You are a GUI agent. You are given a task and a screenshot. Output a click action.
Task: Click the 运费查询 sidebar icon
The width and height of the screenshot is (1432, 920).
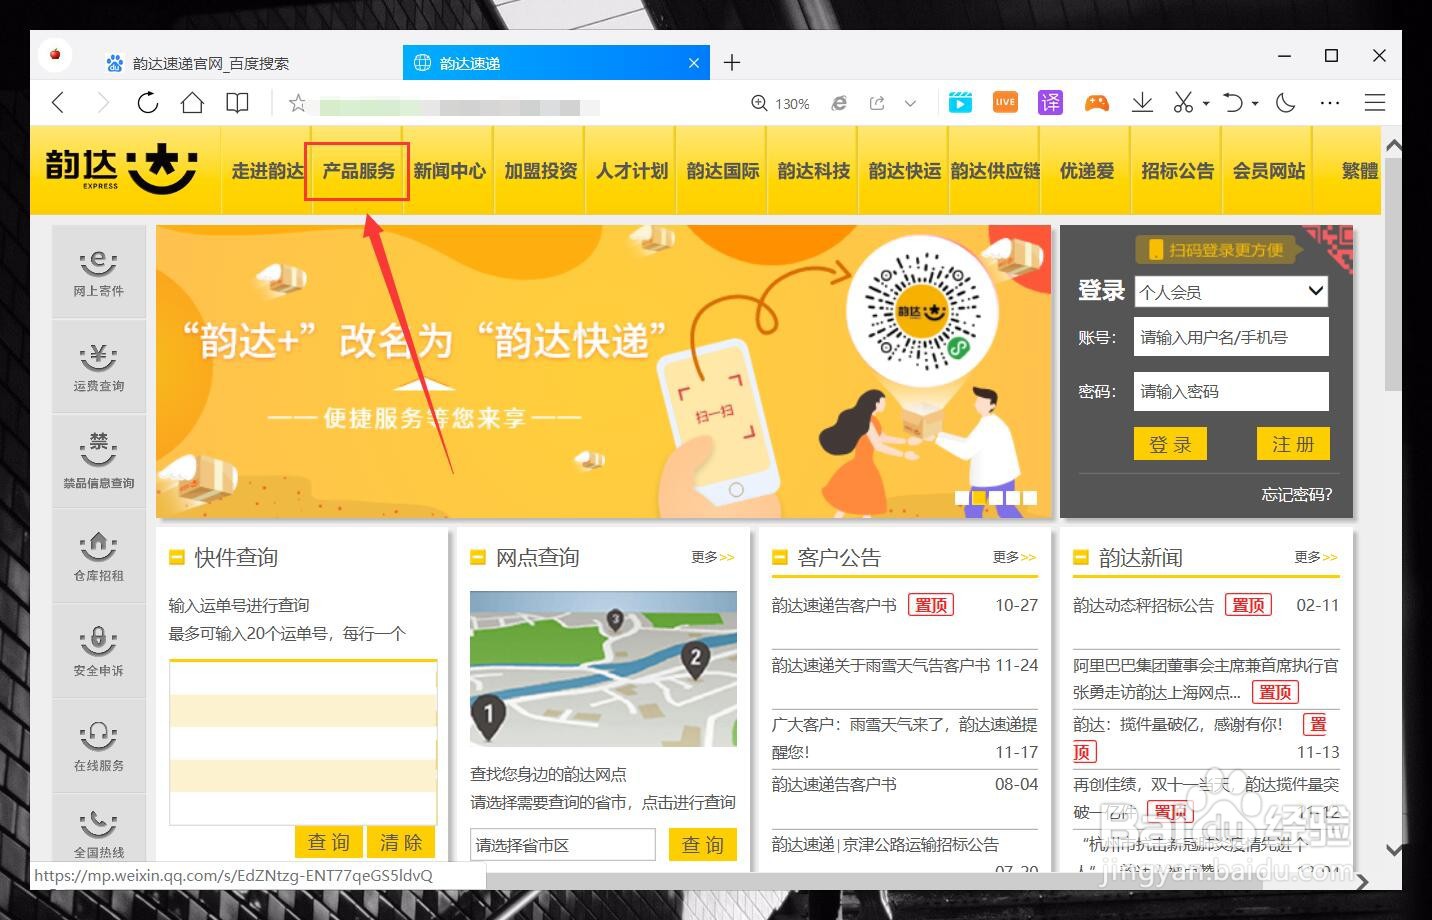click(x=98, y=367)
